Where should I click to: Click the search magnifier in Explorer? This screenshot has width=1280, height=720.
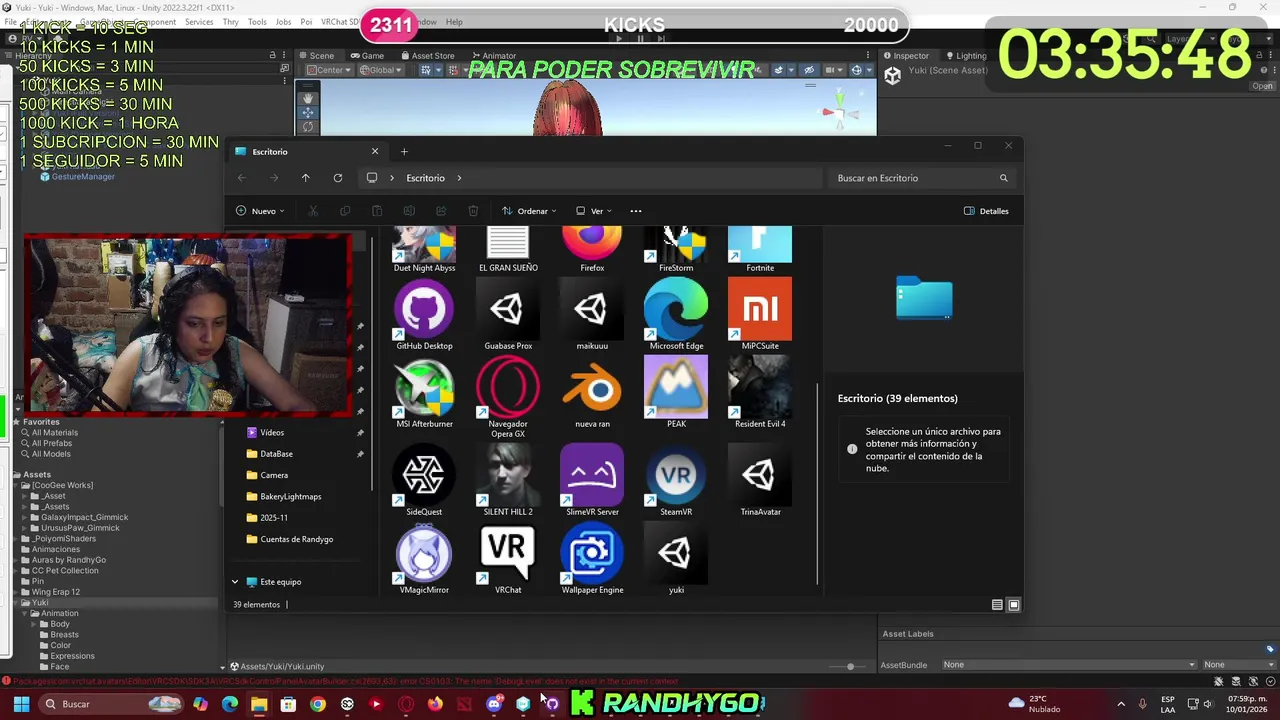pos(1003,178)
